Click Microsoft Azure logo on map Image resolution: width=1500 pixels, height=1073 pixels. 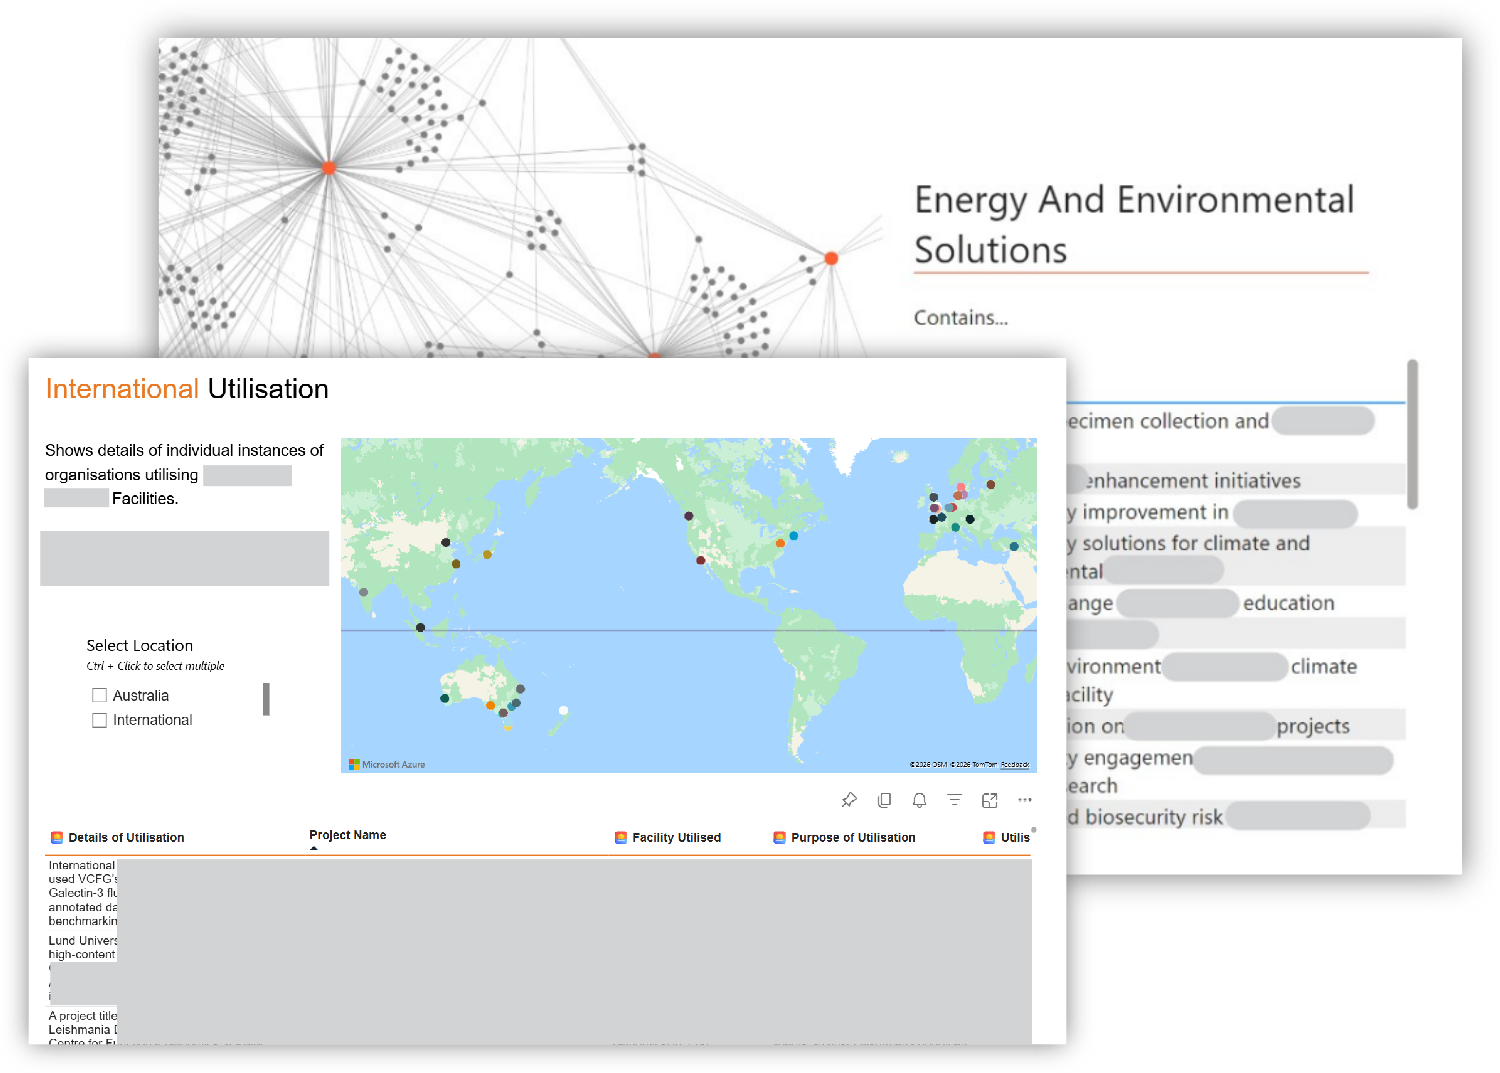tap(387, 764)
